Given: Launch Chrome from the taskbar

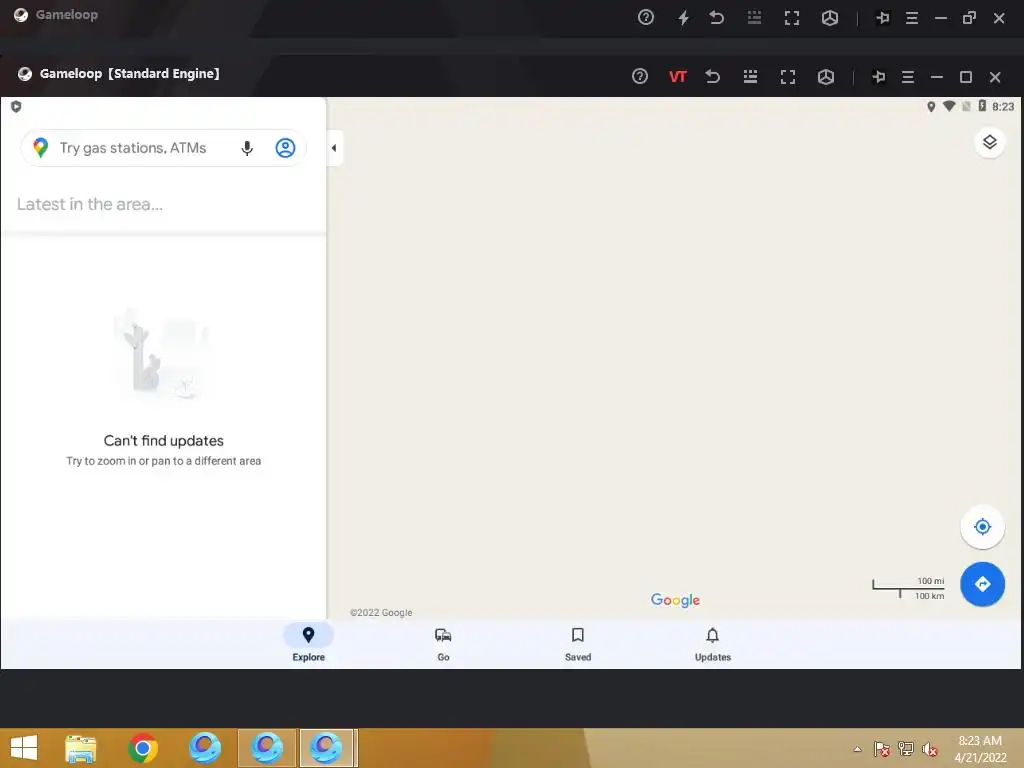Looking at the screenshot, I should coord(143,748).
